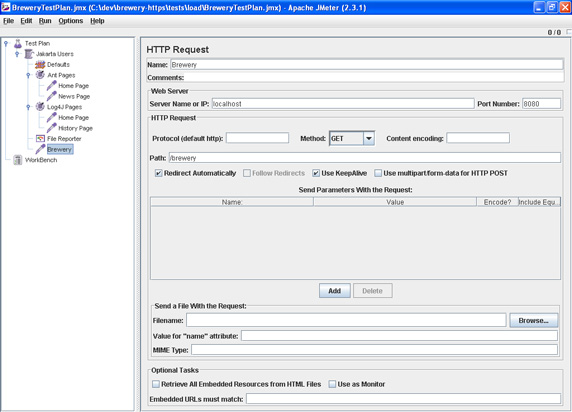The image size is (572, 412).
Task: Collapse the Jakarta Users tree node
Action: (x=17, y=54)
